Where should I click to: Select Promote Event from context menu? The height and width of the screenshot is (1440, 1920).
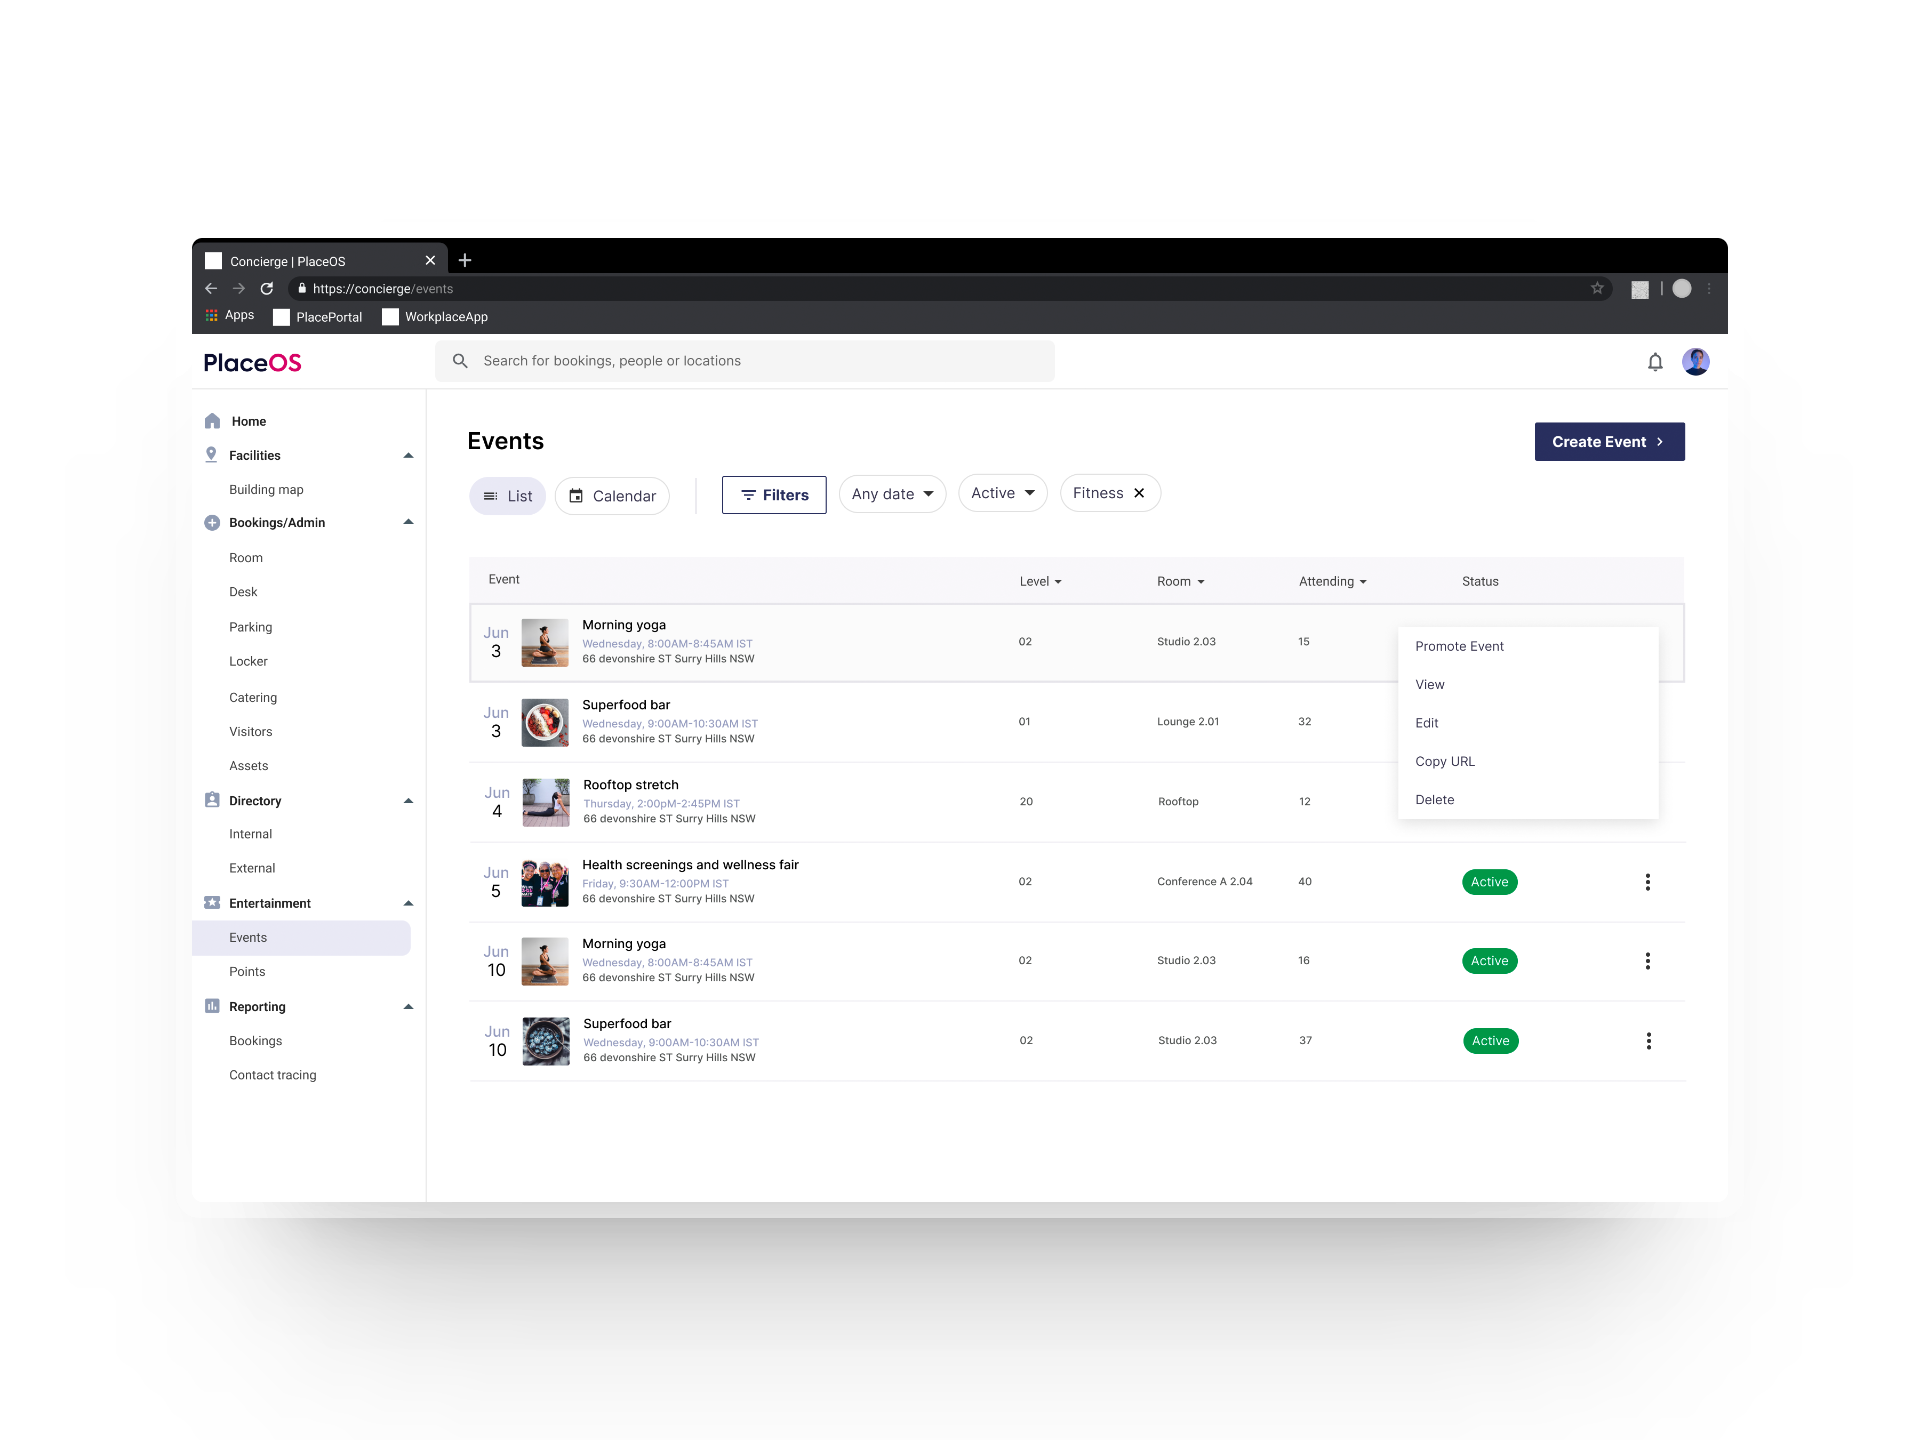1459,647
